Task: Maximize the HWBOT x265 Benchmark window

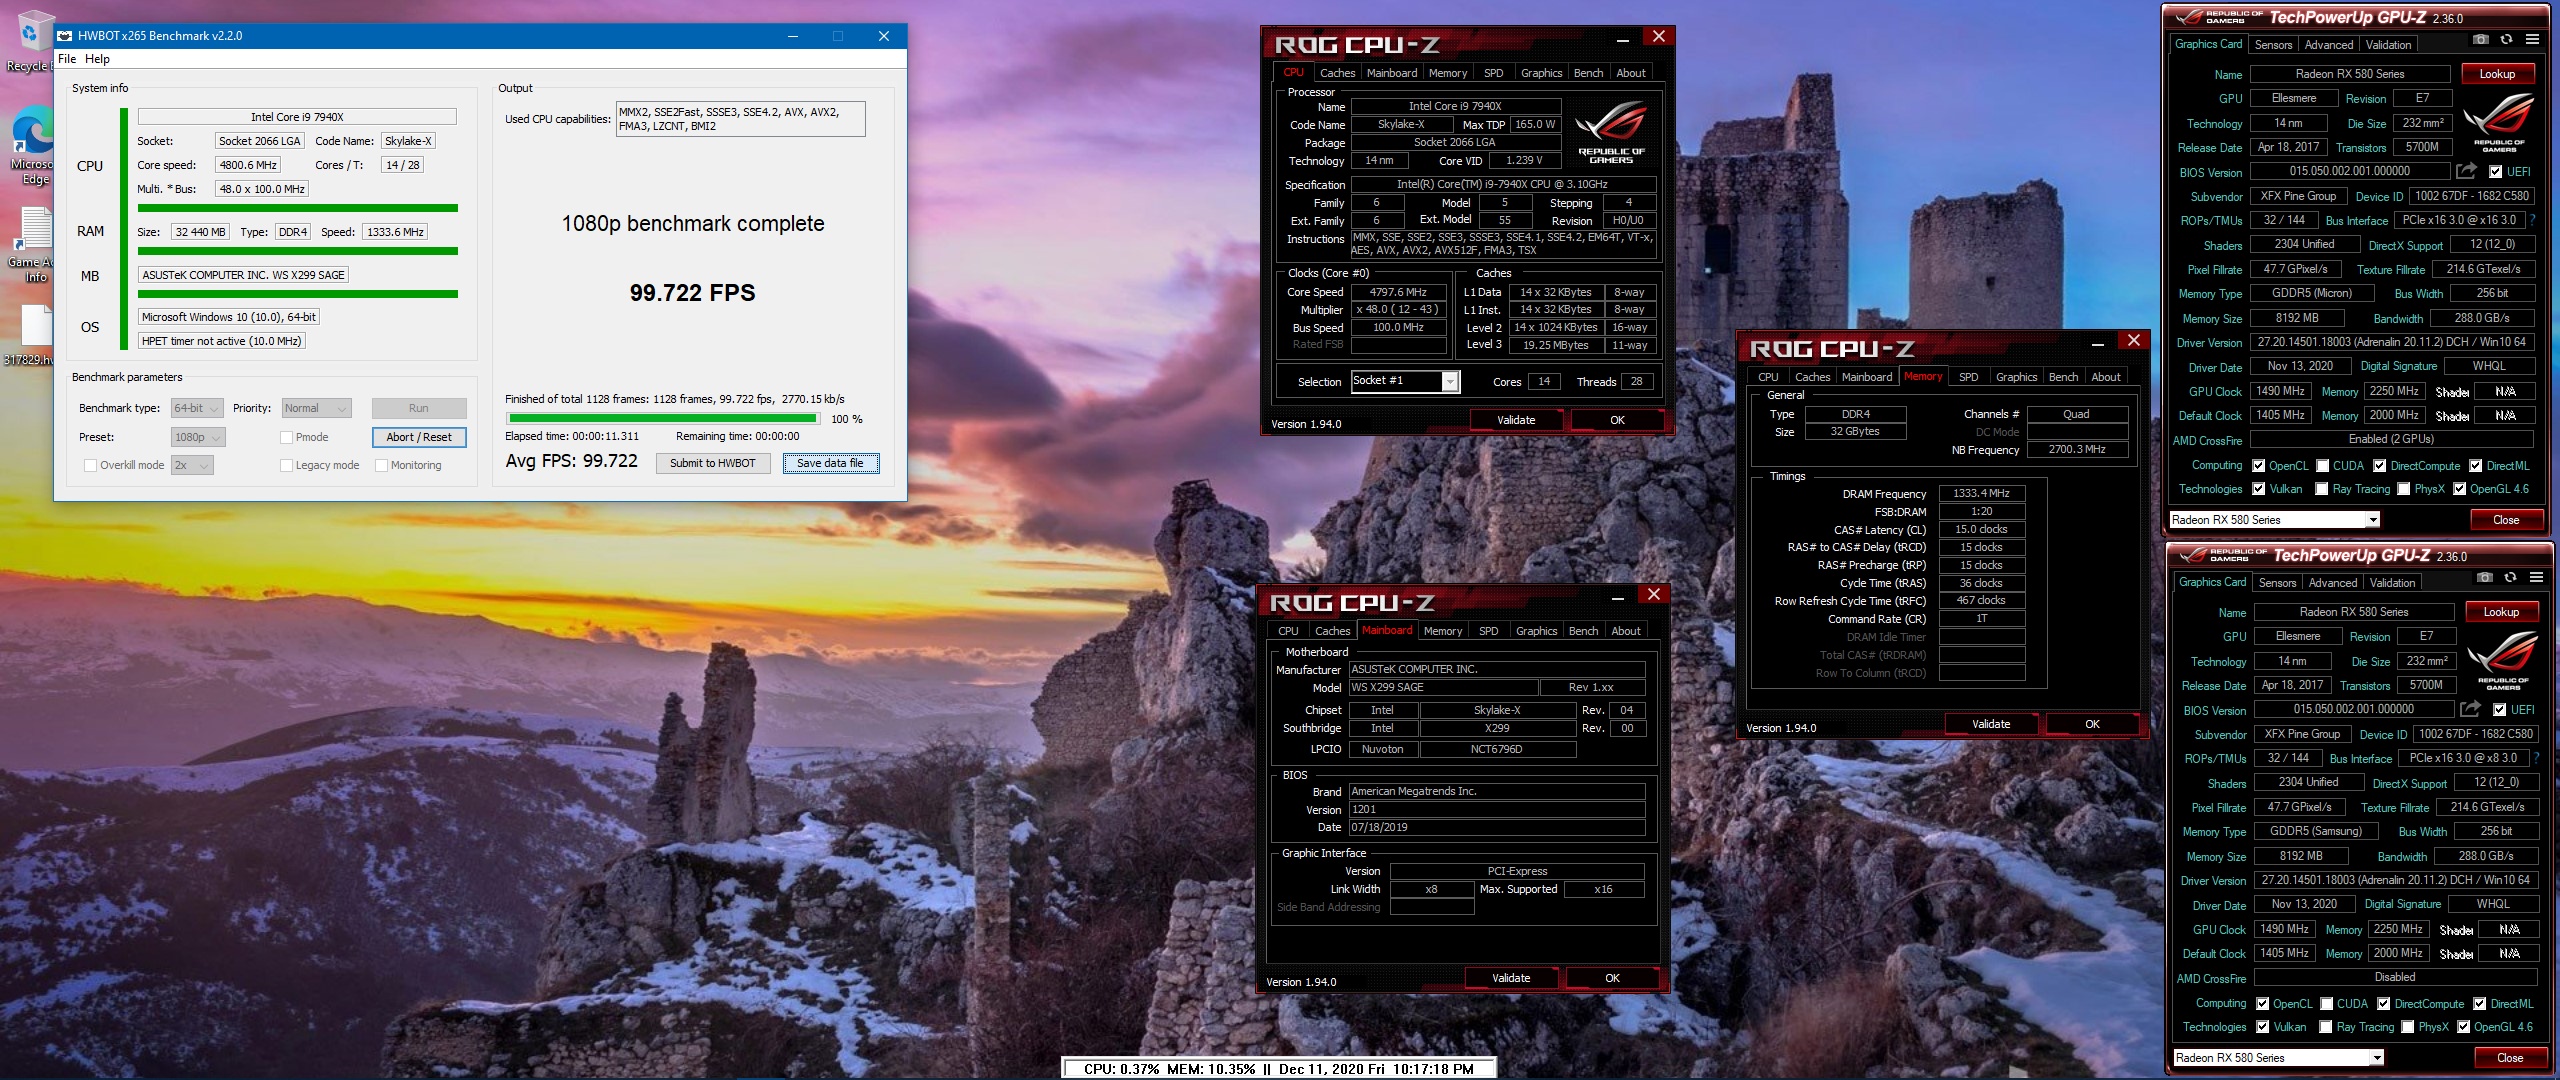Action: pyautogui.click(x=838, y=36)
